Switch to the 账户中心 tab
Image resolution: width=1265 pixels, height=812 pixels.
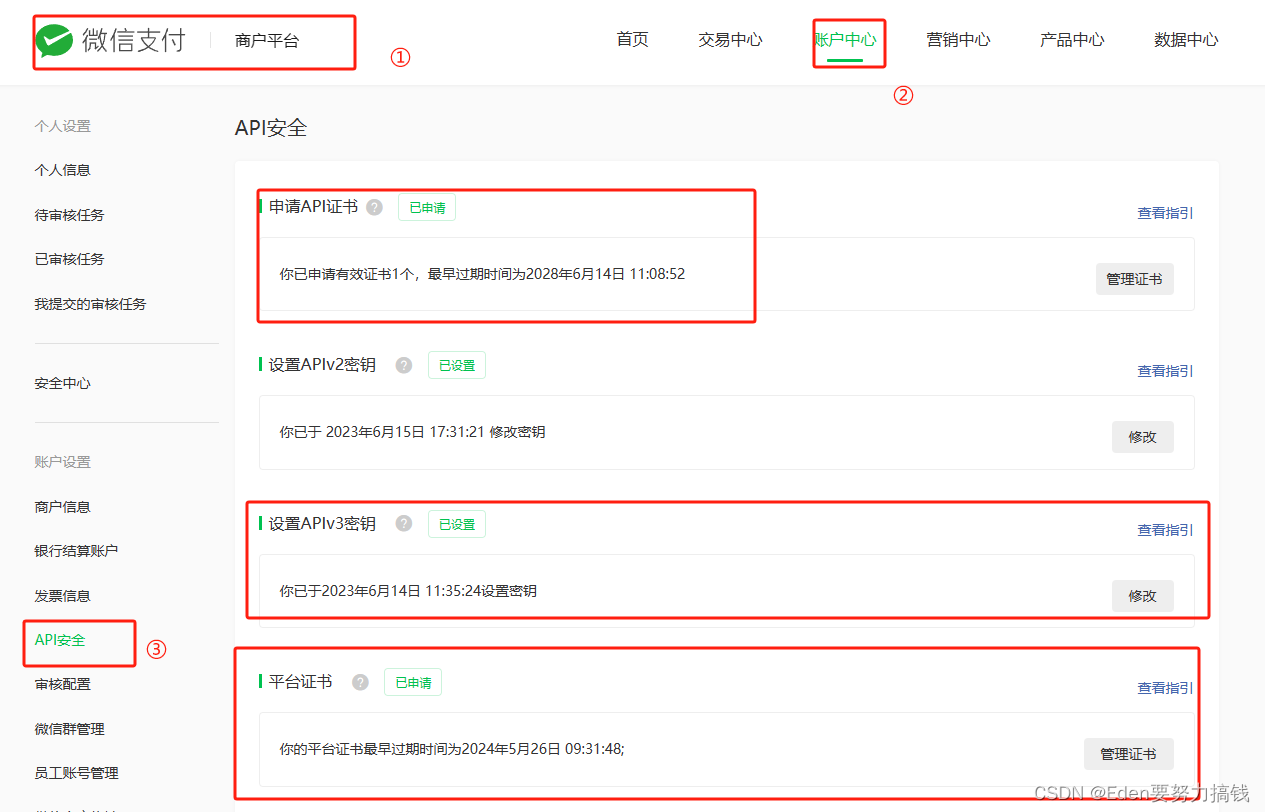(848, 39)
